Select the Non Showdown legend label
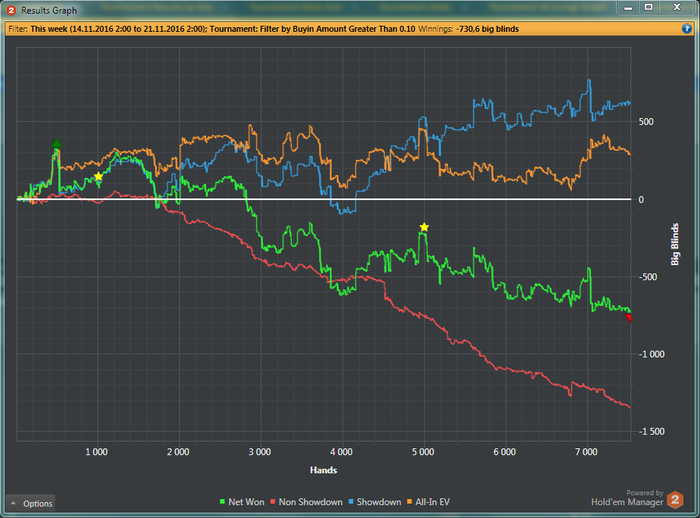 coord(311,502)
